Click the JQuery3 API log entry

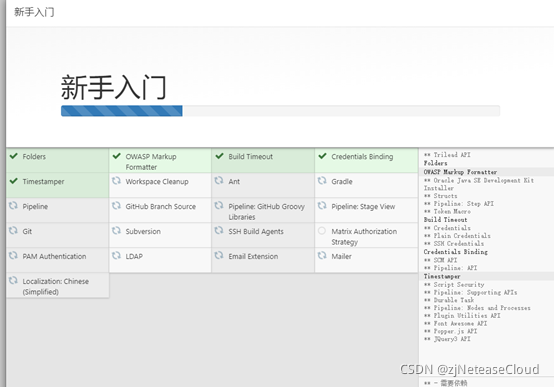point(447,339)
